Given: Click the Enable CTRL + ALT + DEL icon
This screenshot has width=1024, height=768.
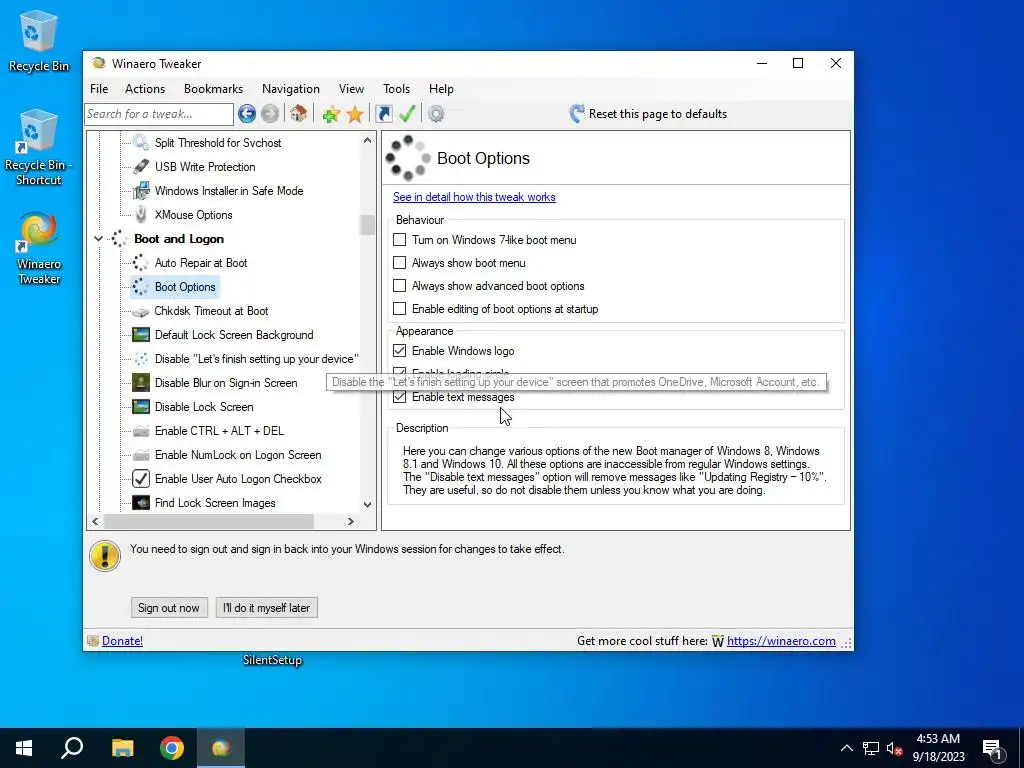Looking at the screenshot, I should pos(141,431).
